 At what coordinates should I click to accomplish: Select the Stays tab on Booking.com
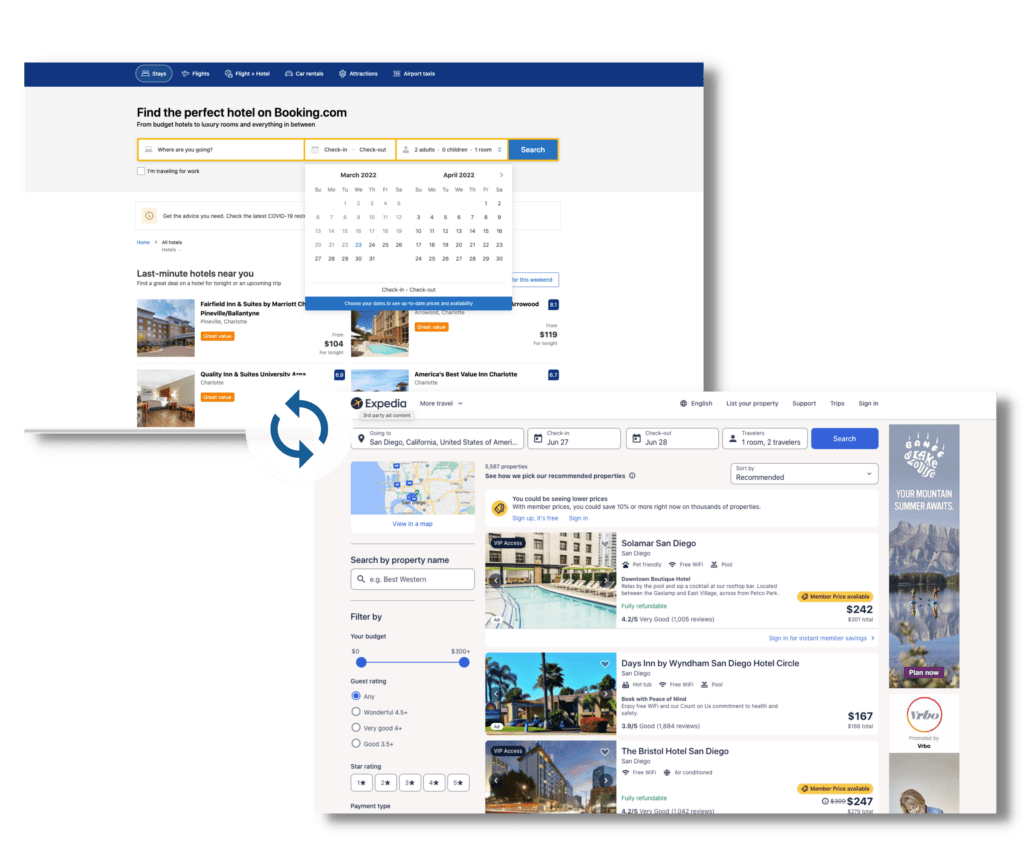(154, 74)
